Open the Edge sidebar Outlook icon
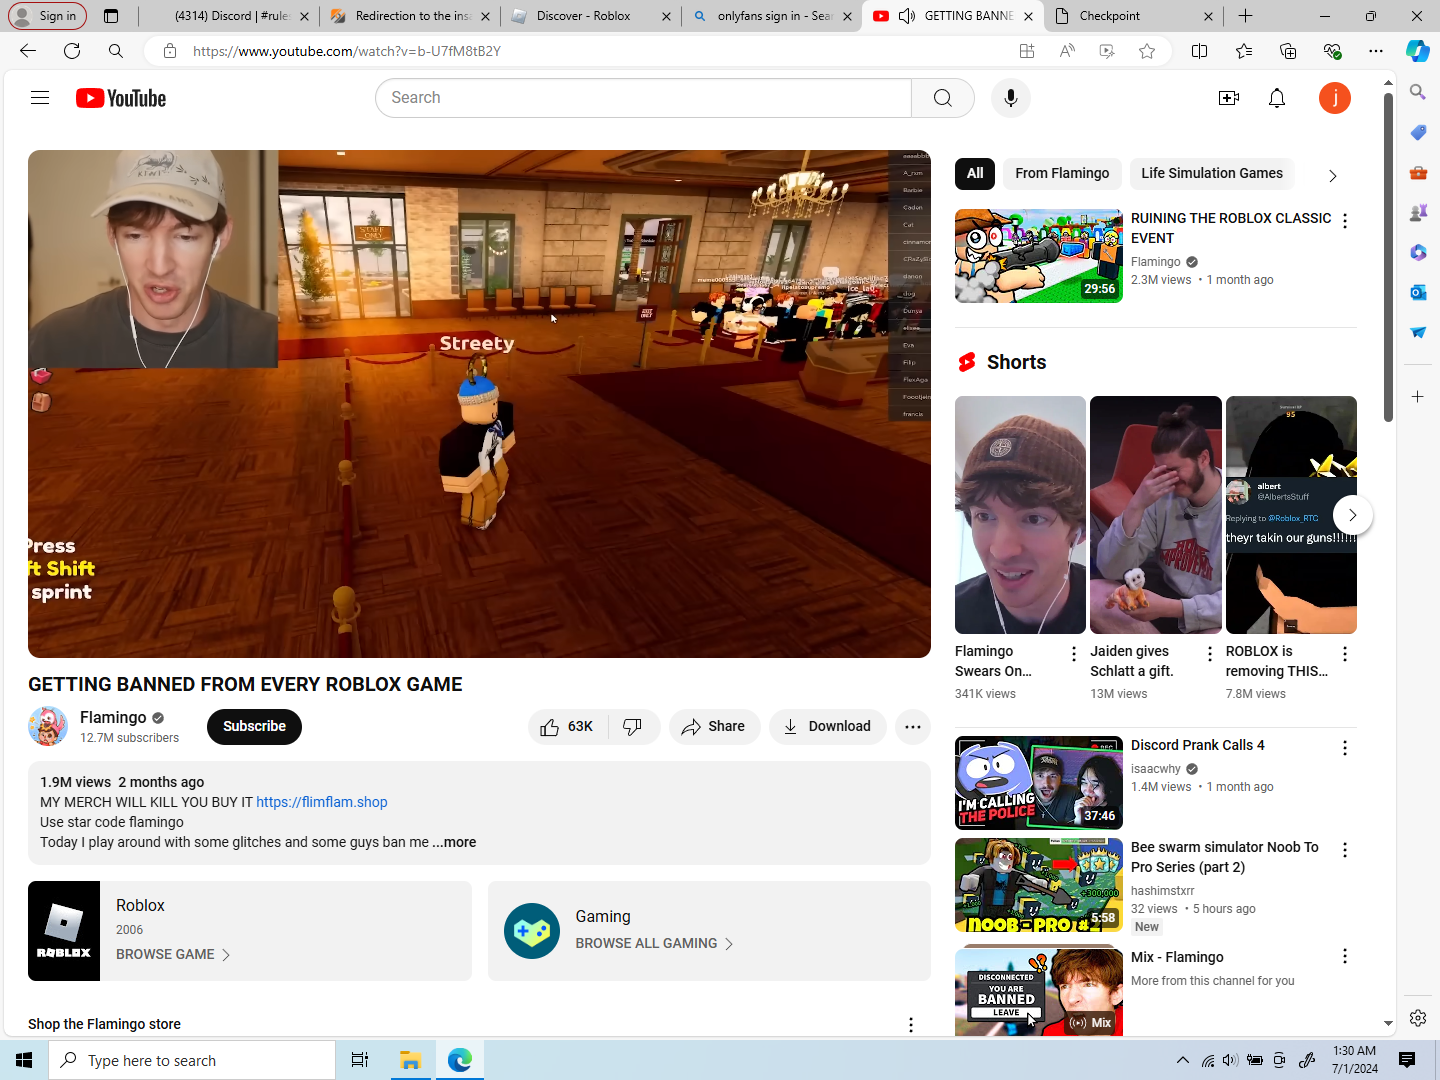This screenshot has width=1440, height=1080. click(1418, 292)
